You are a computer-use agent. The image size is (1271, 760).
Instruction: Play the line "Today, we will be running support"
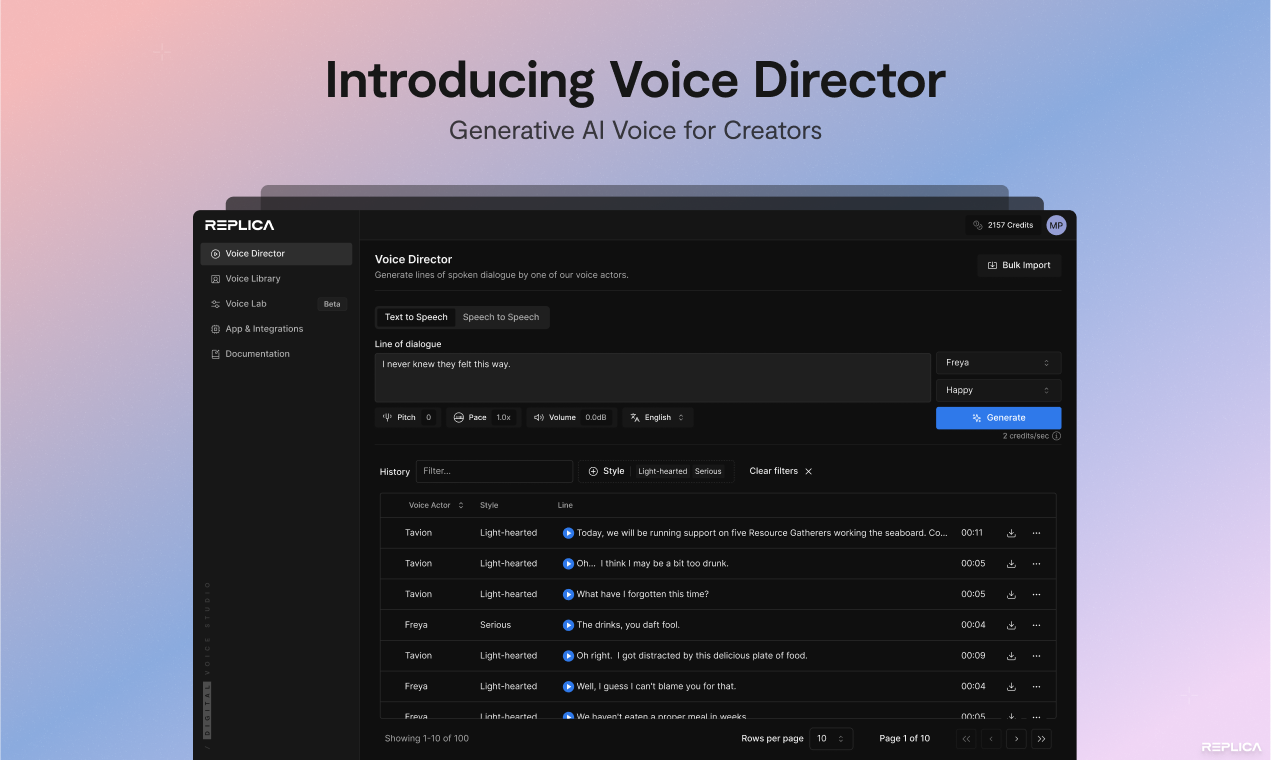(x=568, y=533)
